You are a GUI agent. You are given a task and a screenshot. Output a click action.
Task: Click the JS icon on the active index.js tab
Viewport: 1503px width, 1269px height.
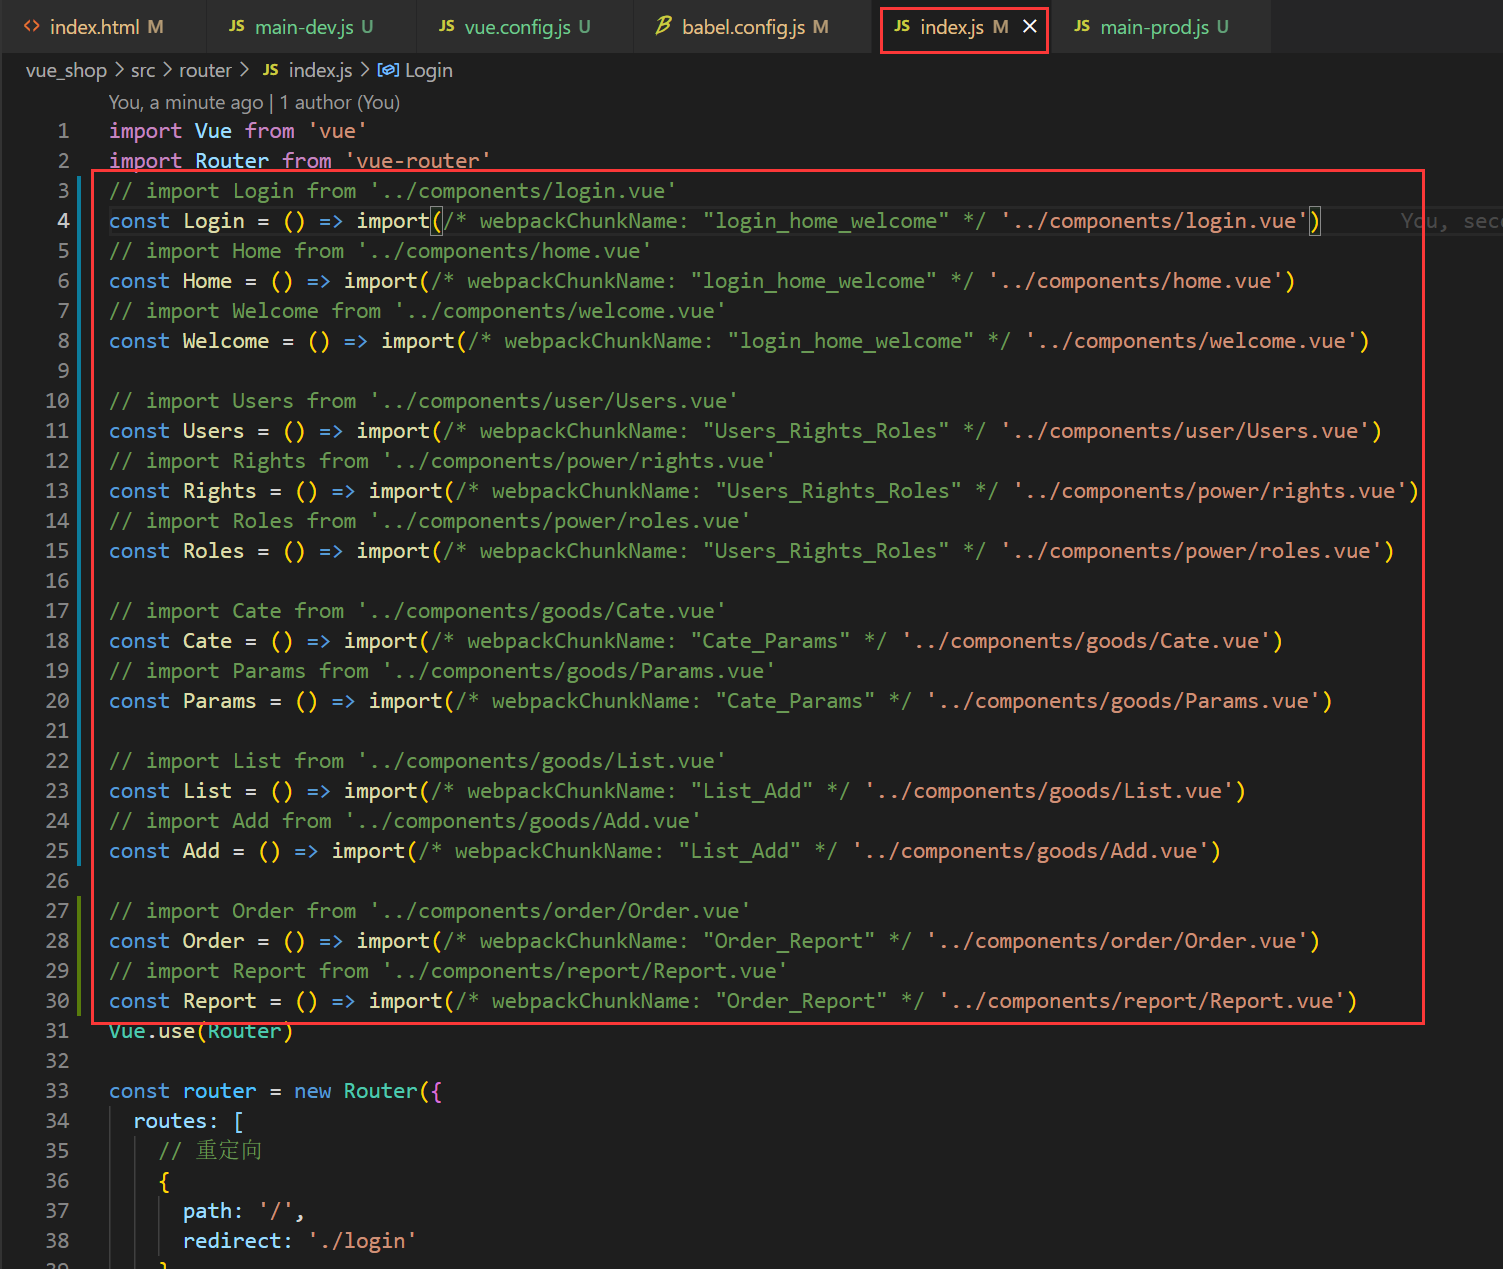(x=902, y=26)
